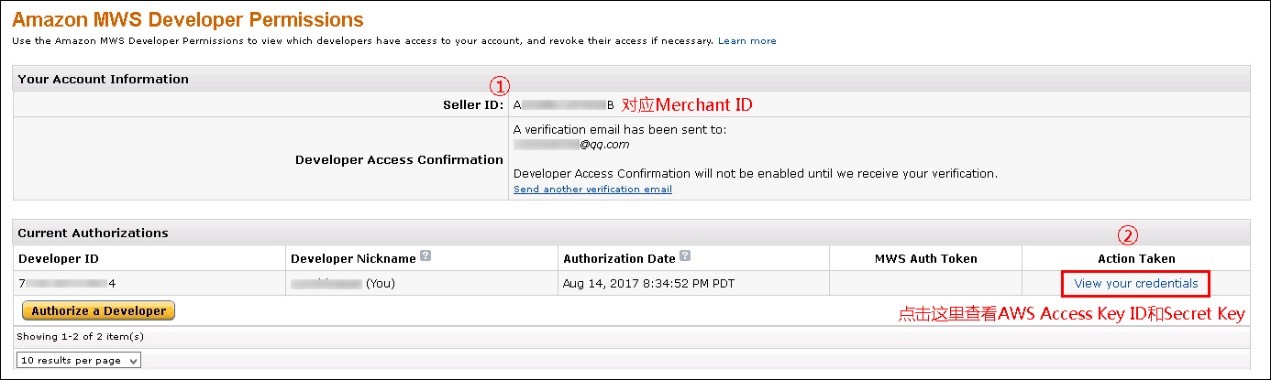
Task: Select the Developer Nickname column header
Action: pos(354,259)
